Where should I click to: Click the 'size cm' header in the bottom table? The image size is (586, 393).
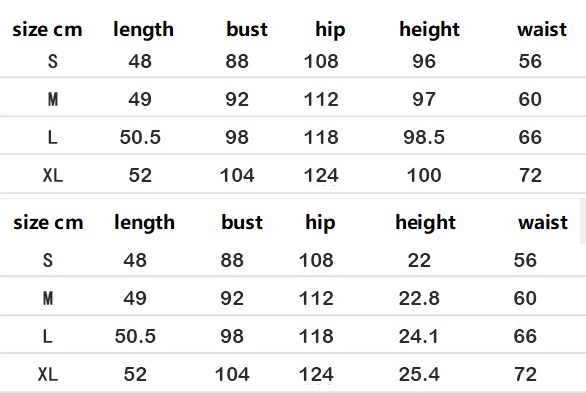pos(48,223)
